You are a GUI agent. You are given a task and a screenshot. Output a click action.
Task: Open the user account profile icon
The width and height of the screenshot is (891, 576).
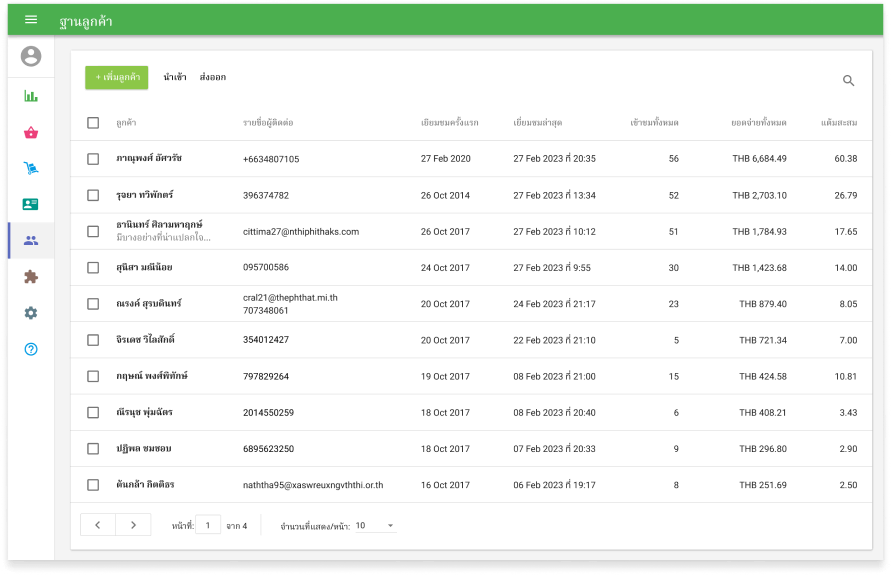pyautogui.click(x=31, y=57)
